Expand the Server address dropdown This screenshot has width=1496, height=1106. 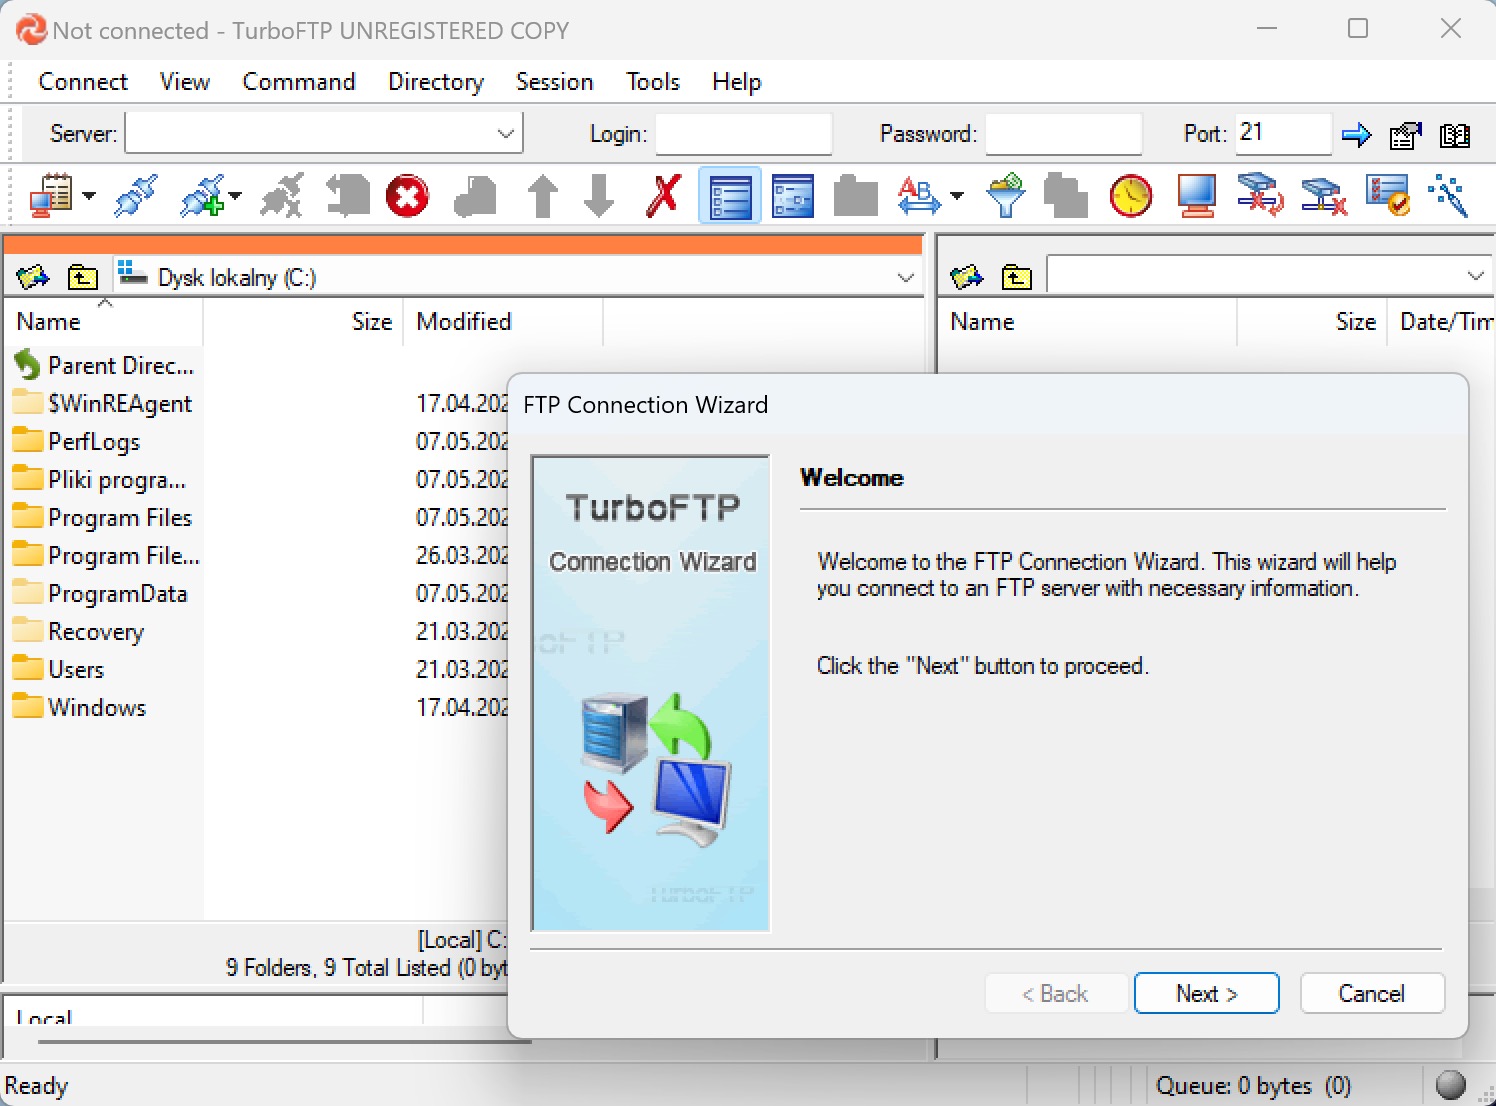tap(506, 133)
